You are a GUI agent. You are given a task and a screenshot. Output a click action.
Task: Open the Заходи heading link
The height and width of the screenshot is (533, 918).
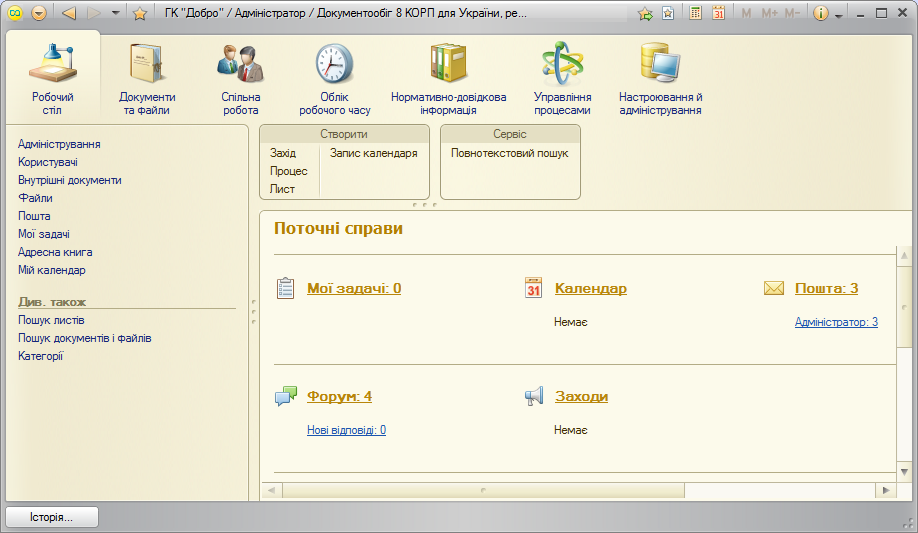click(581, 397)
